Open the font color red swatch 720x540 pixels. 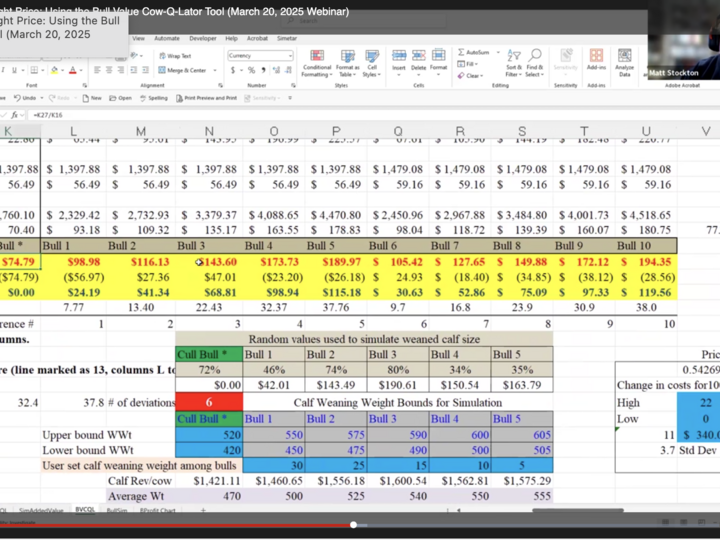[x=73, y=70]
